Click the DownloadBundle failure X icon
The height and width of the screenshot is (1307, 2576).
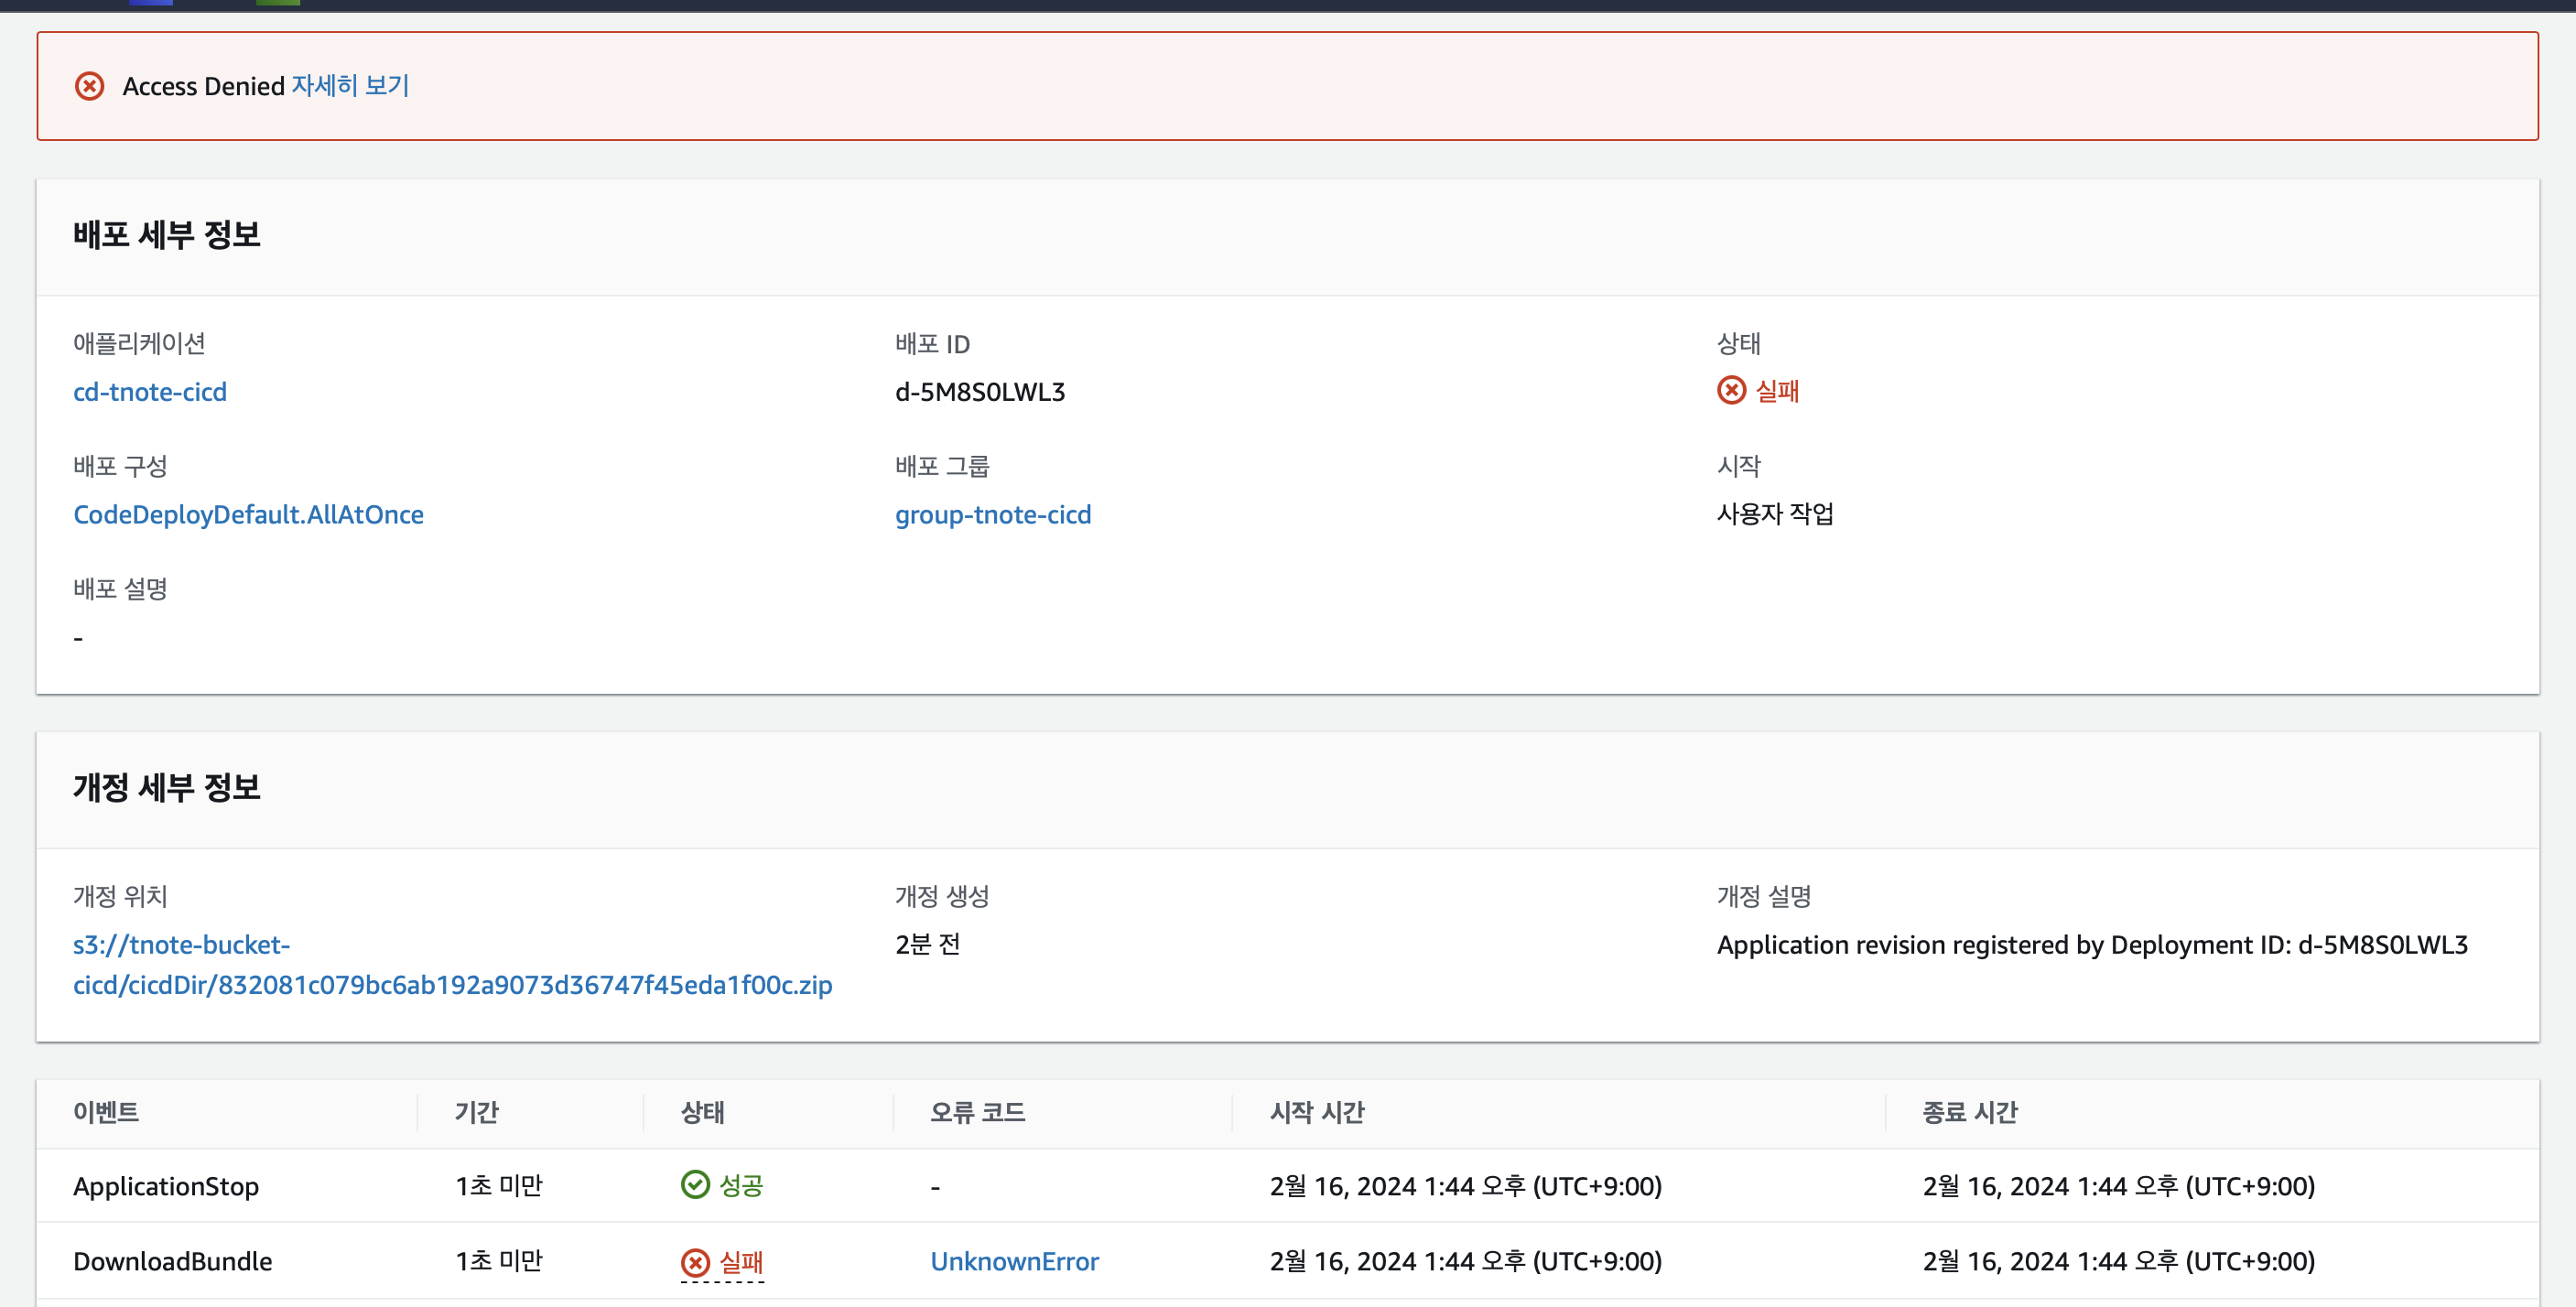click(695, 1262)
